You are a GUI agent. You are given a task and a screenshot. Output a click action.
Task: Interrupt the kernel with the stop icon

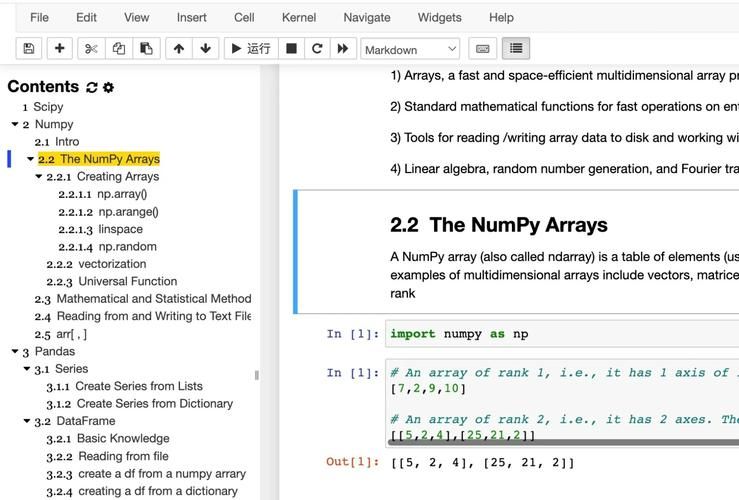tap(291, 49)
